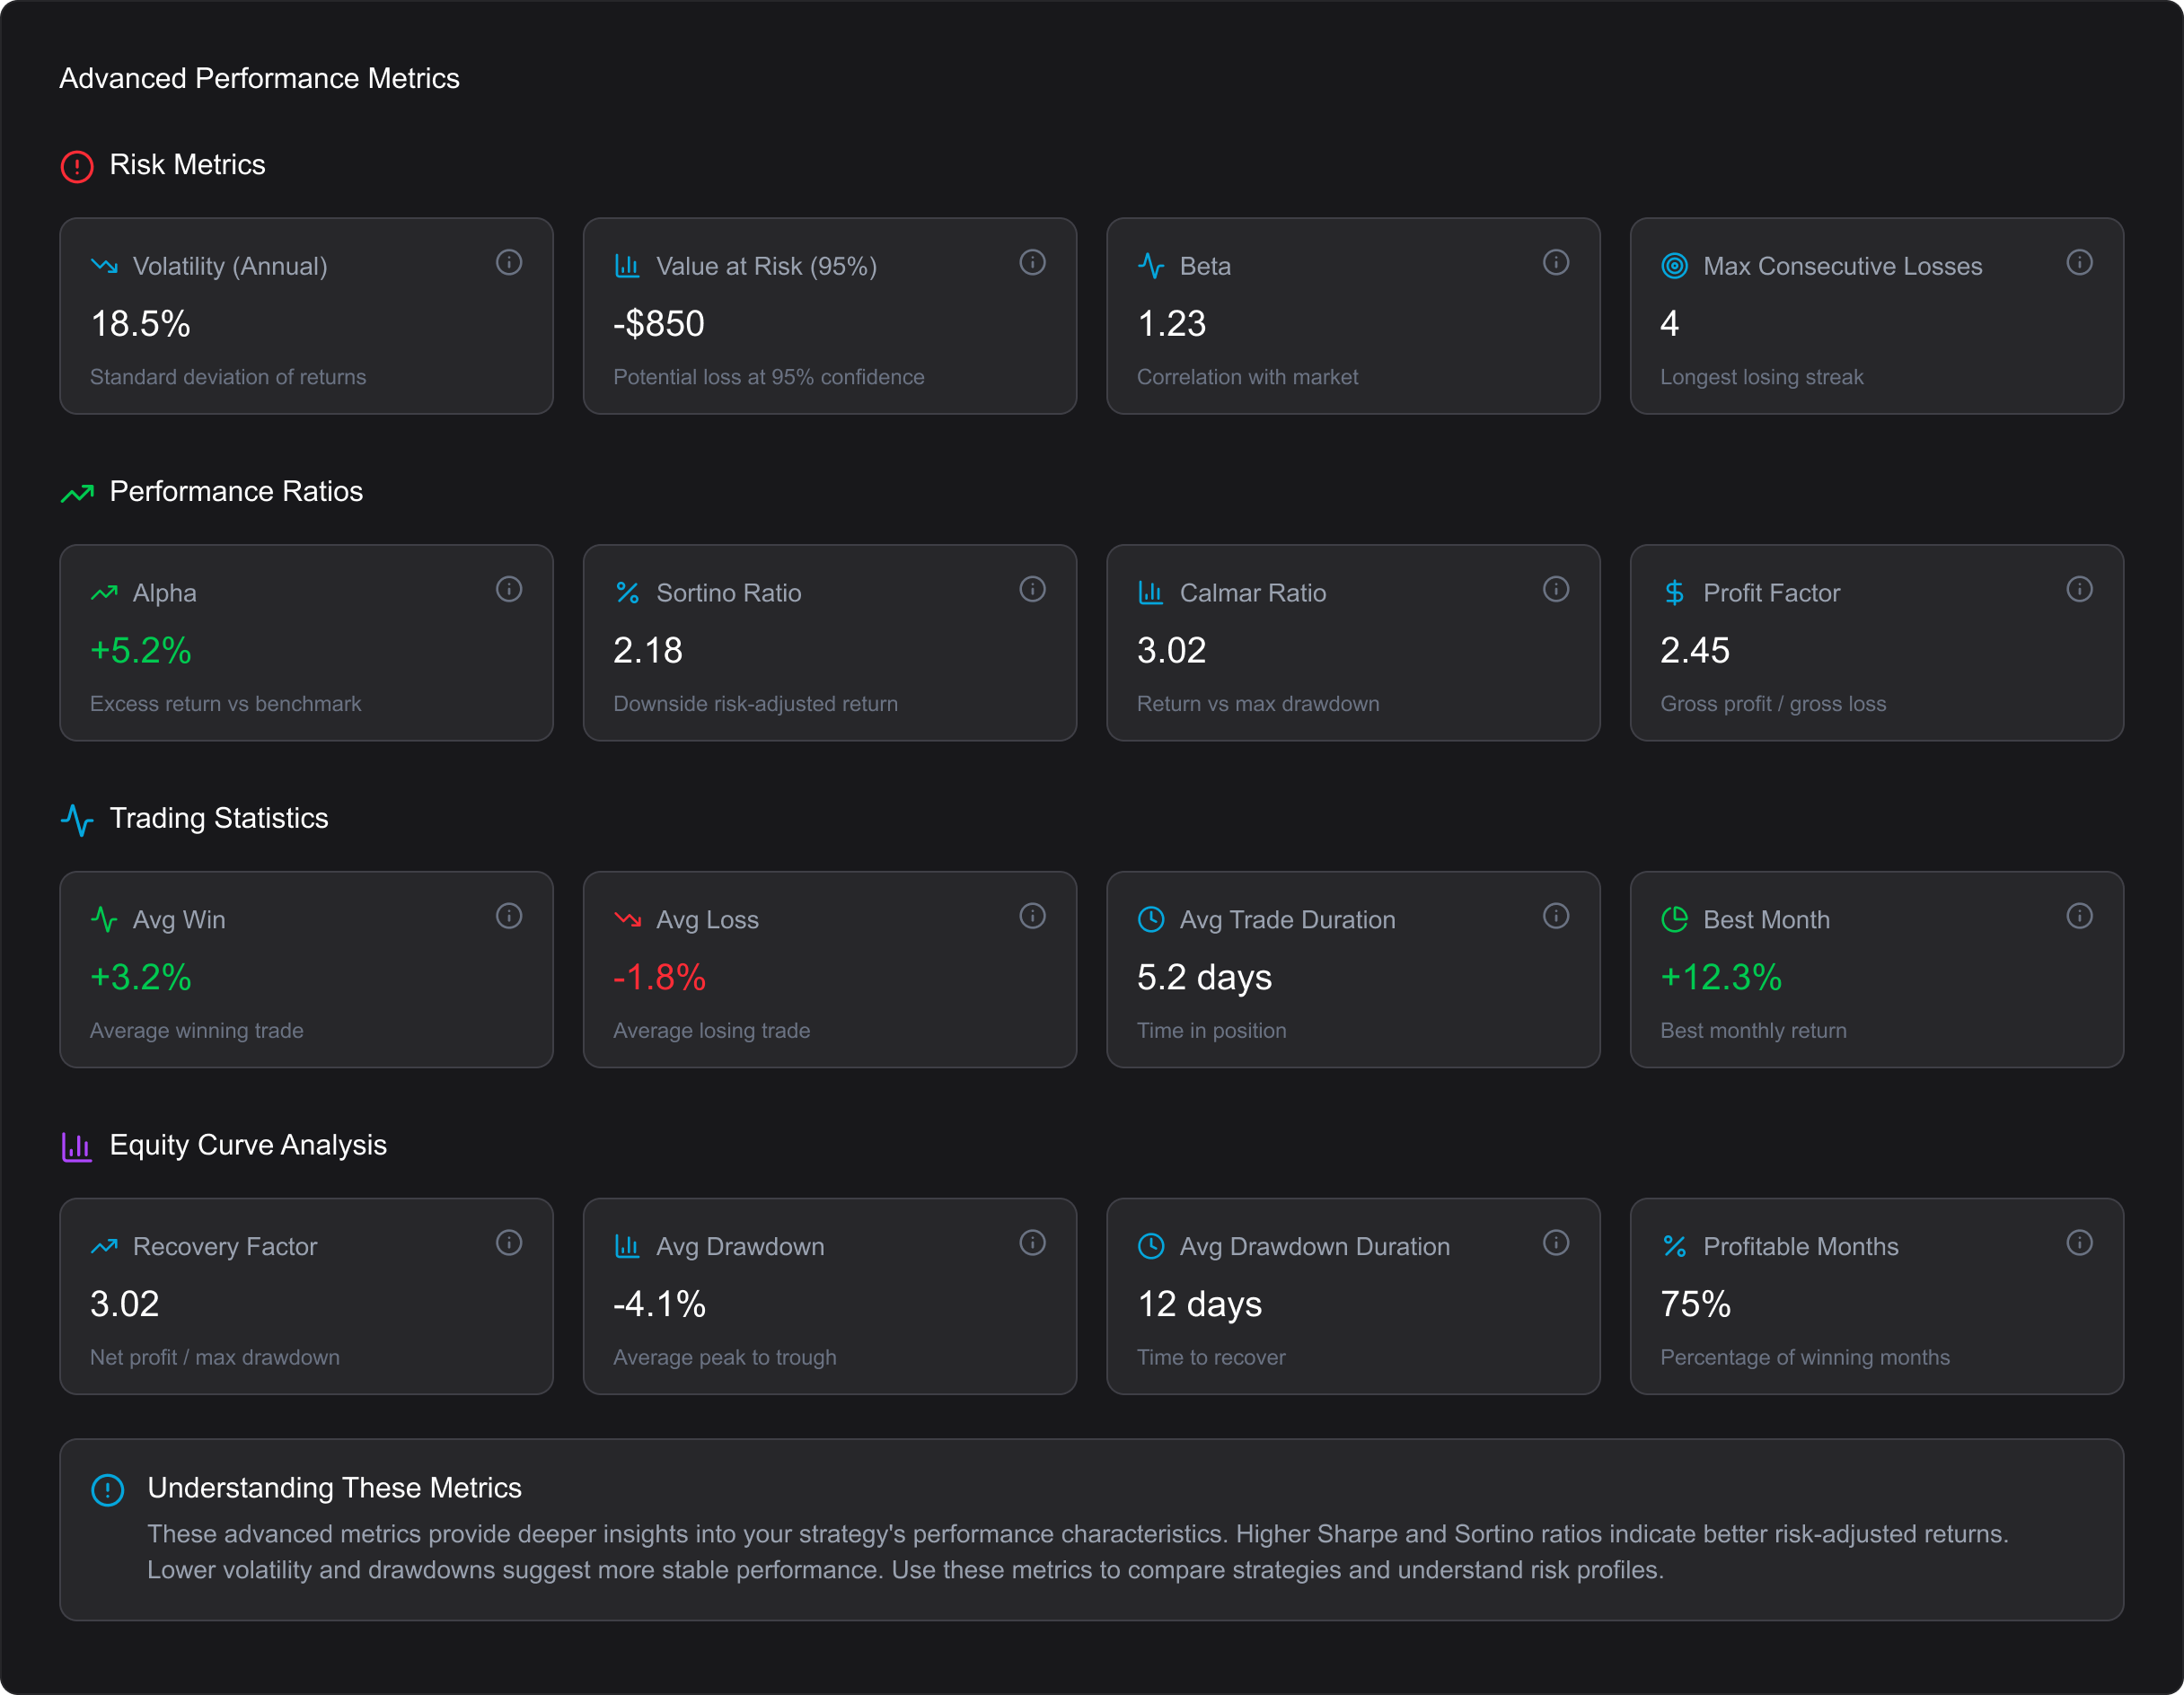Select the Profit Factor 2.45 value

[x=1694, y=650]
